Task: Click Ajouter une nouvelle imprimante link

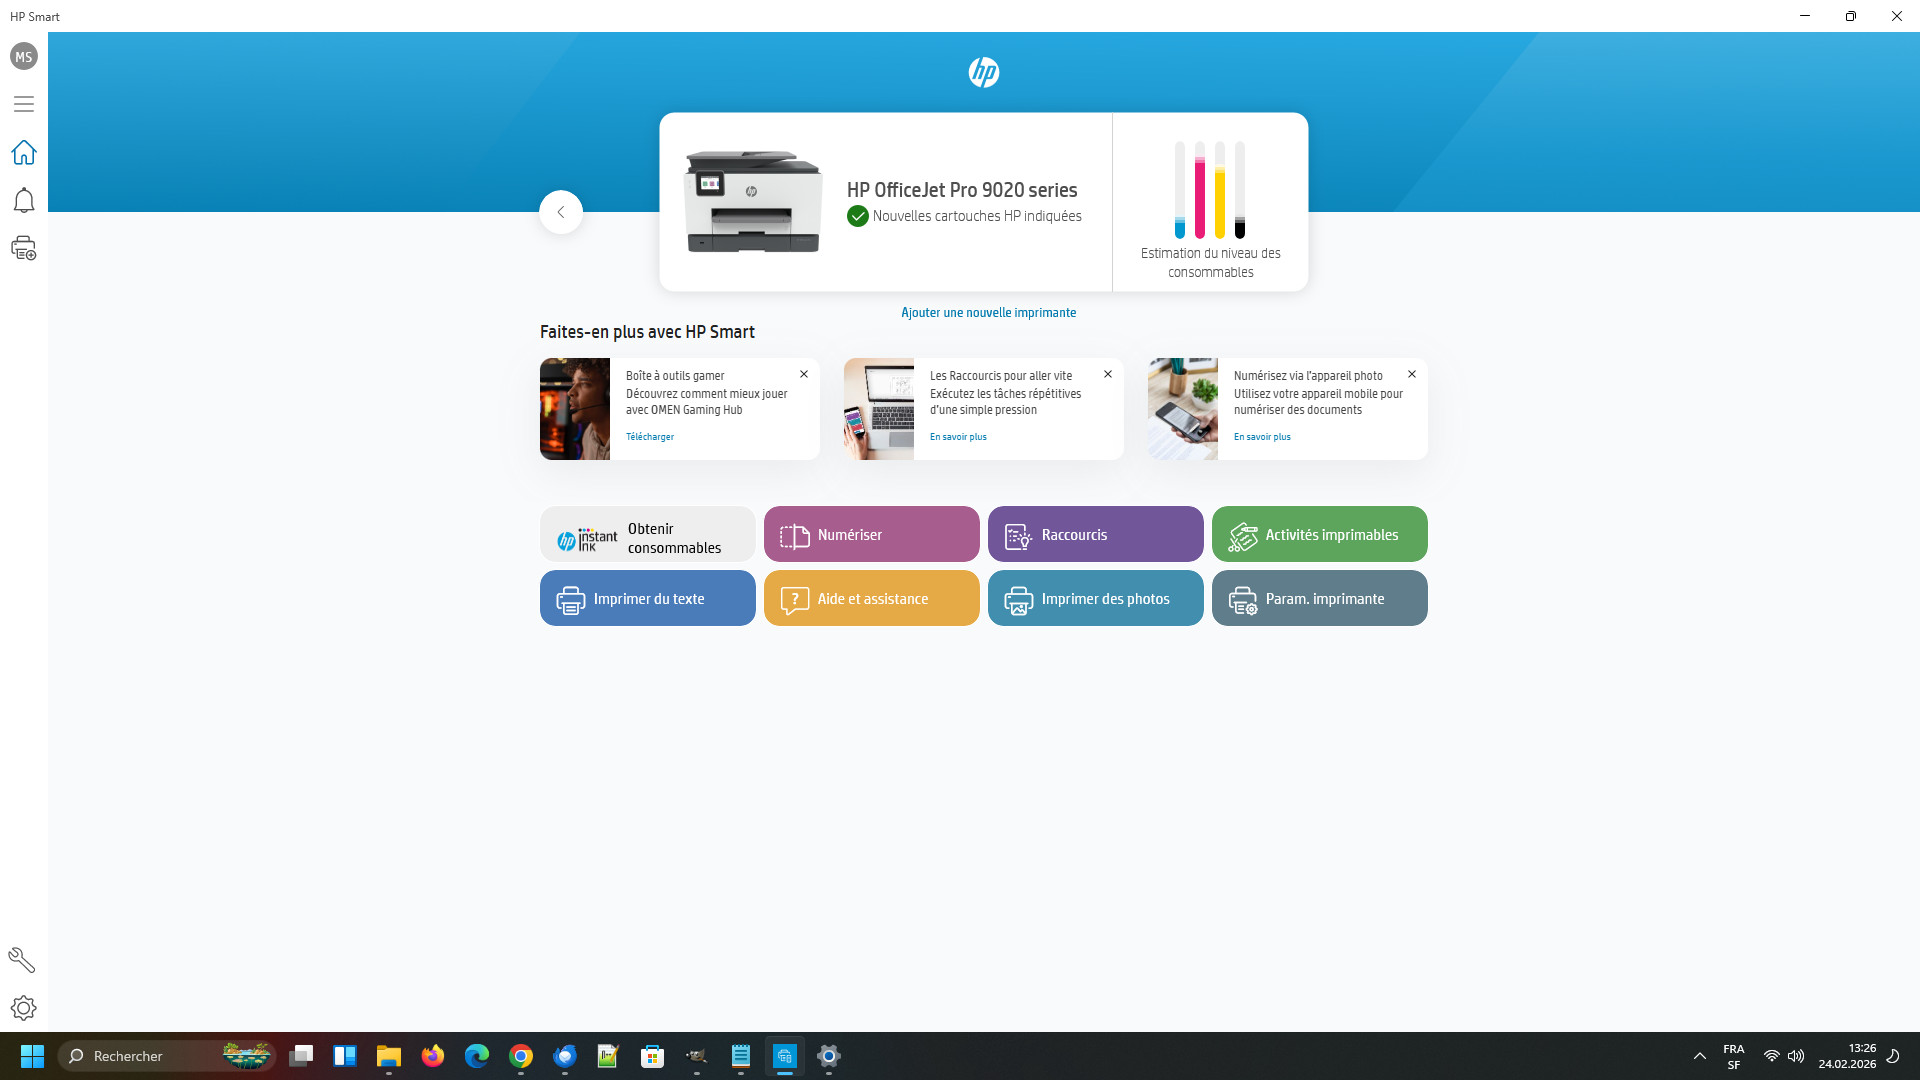Action: click(x=988, y=313)
